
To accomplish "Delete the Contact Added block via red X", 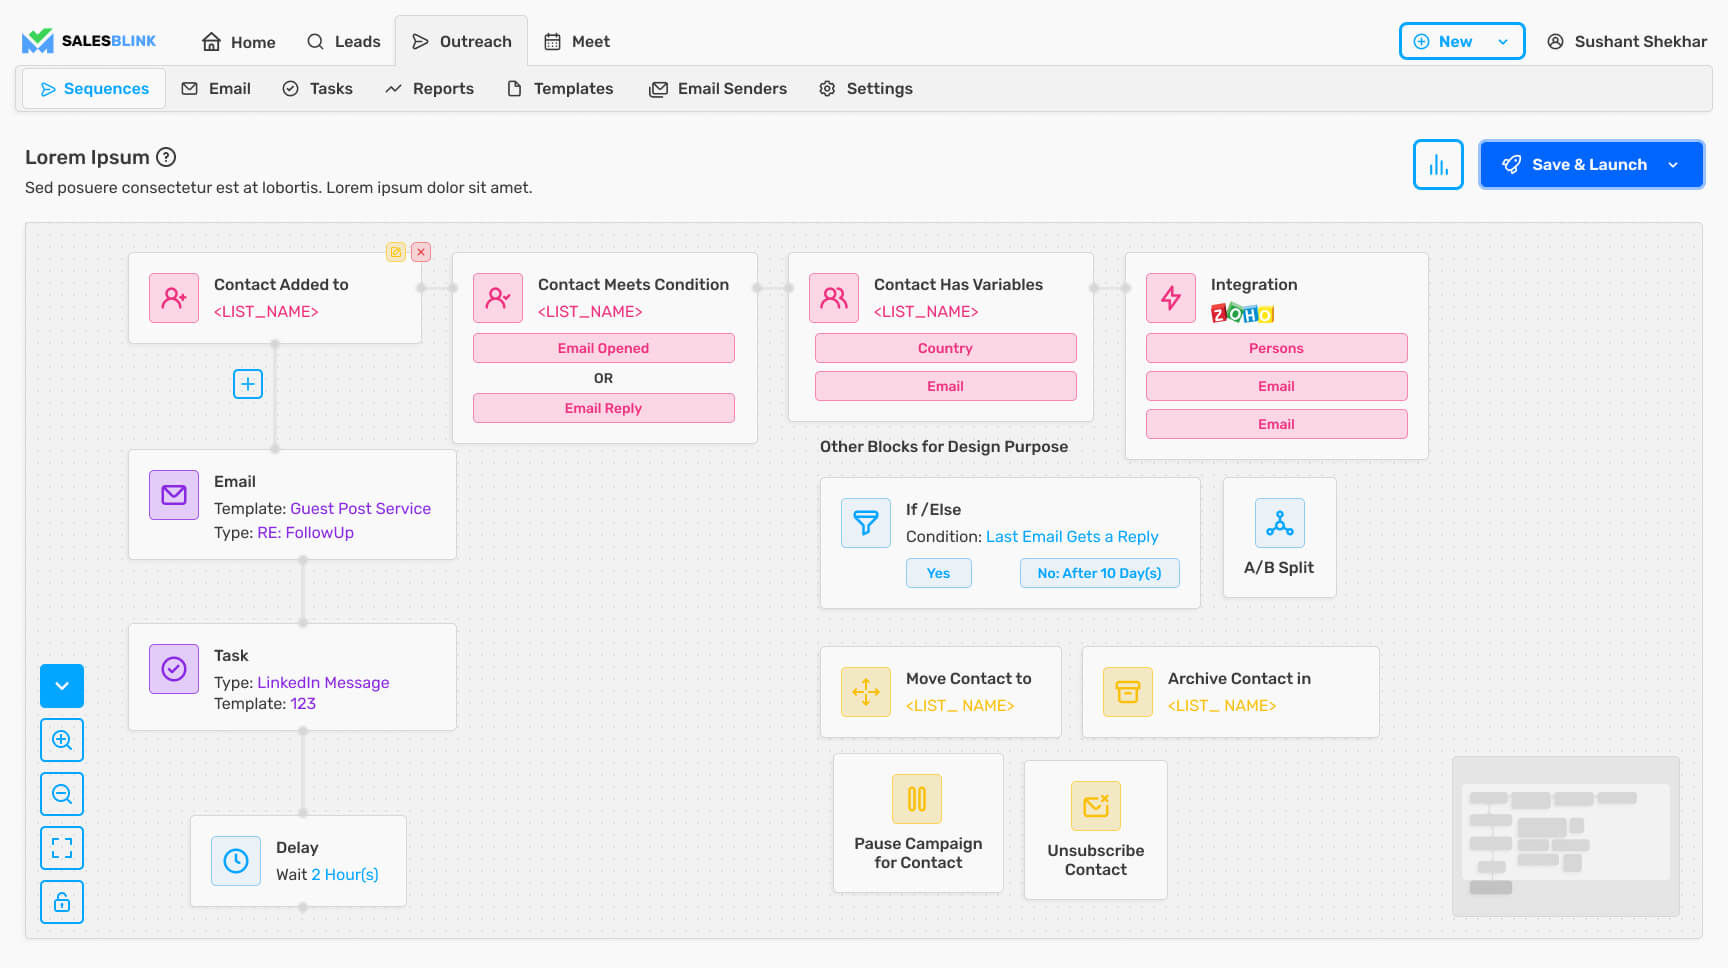I will click(422, 252).
